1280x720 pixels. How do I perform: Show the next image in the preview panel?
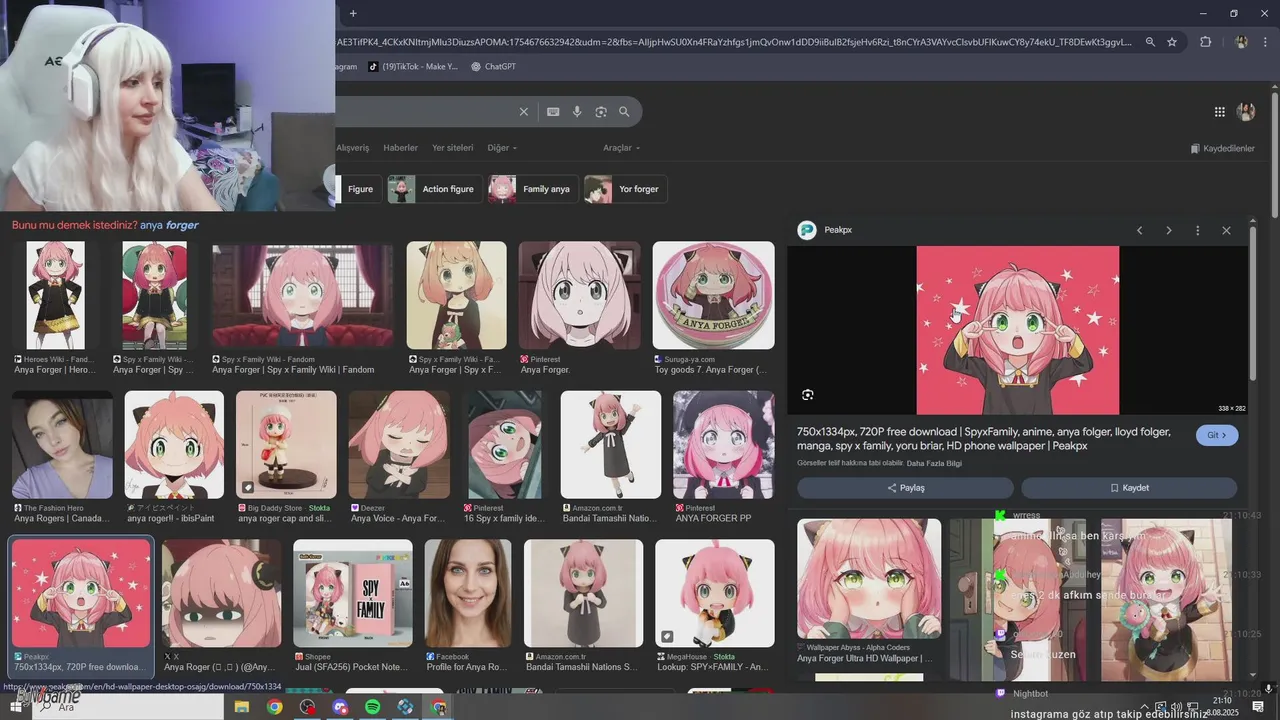tap(1168, 231)
